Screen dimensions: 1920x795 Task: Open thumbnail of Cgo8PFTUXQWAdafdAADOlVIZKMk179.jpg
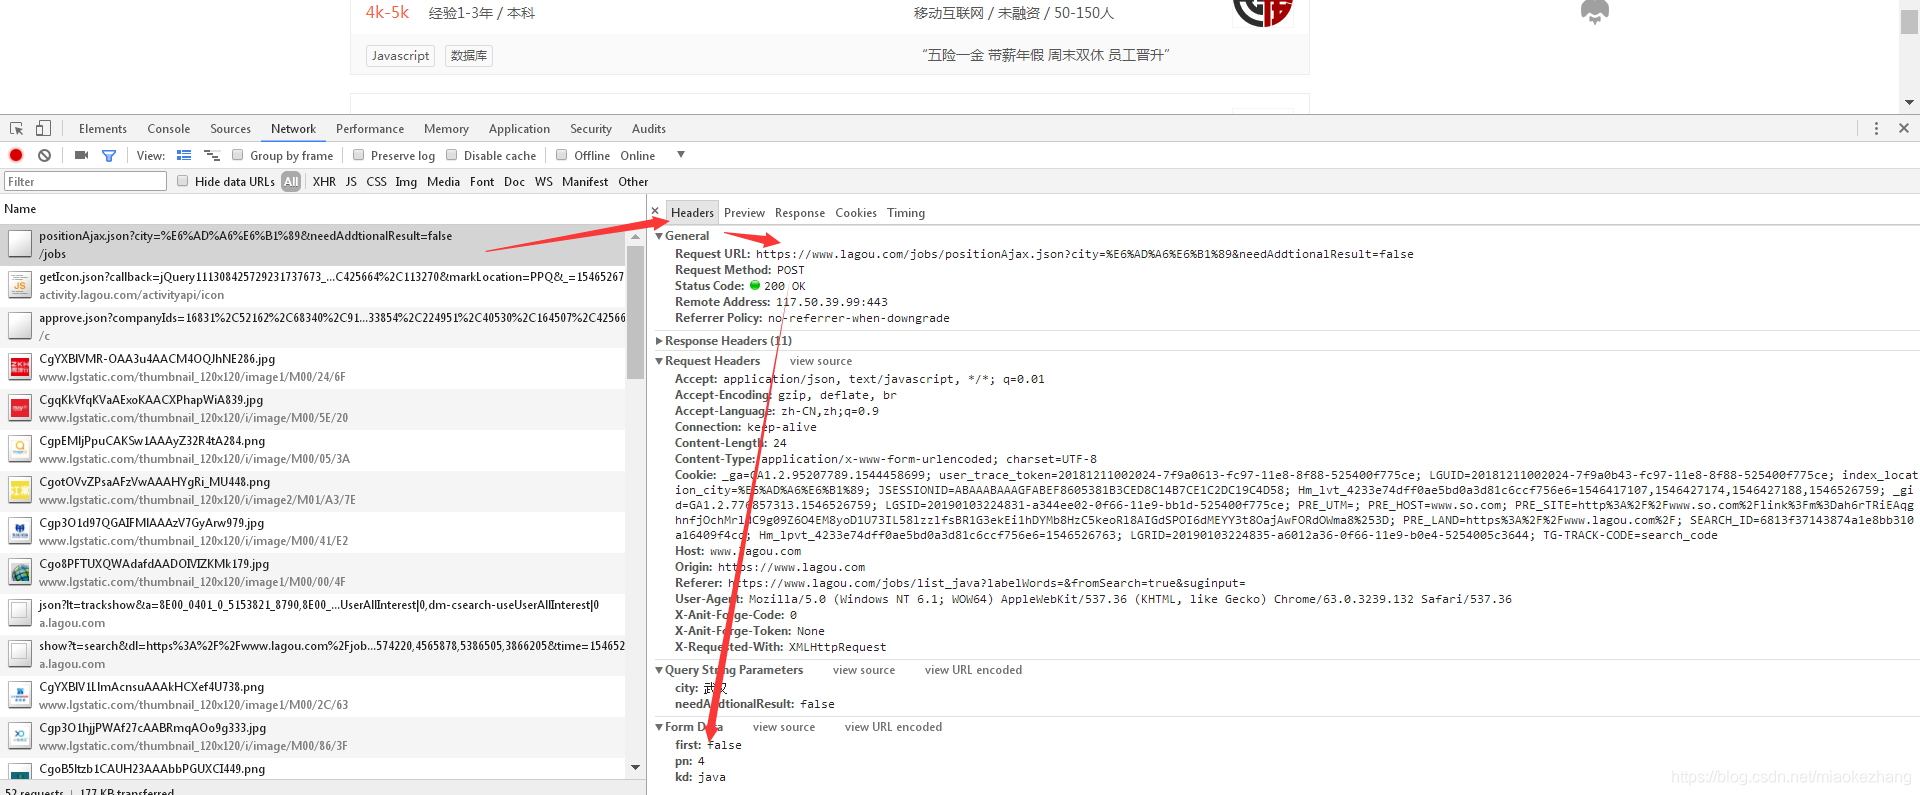point(20,572)
